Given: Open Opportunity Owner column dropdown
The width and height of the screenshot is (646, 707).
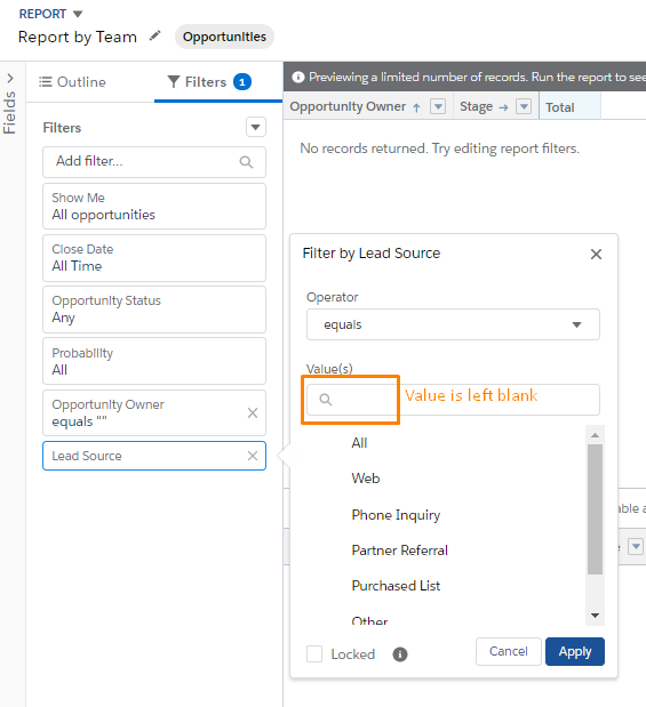Looking at the screenshot, I should 438,107.
